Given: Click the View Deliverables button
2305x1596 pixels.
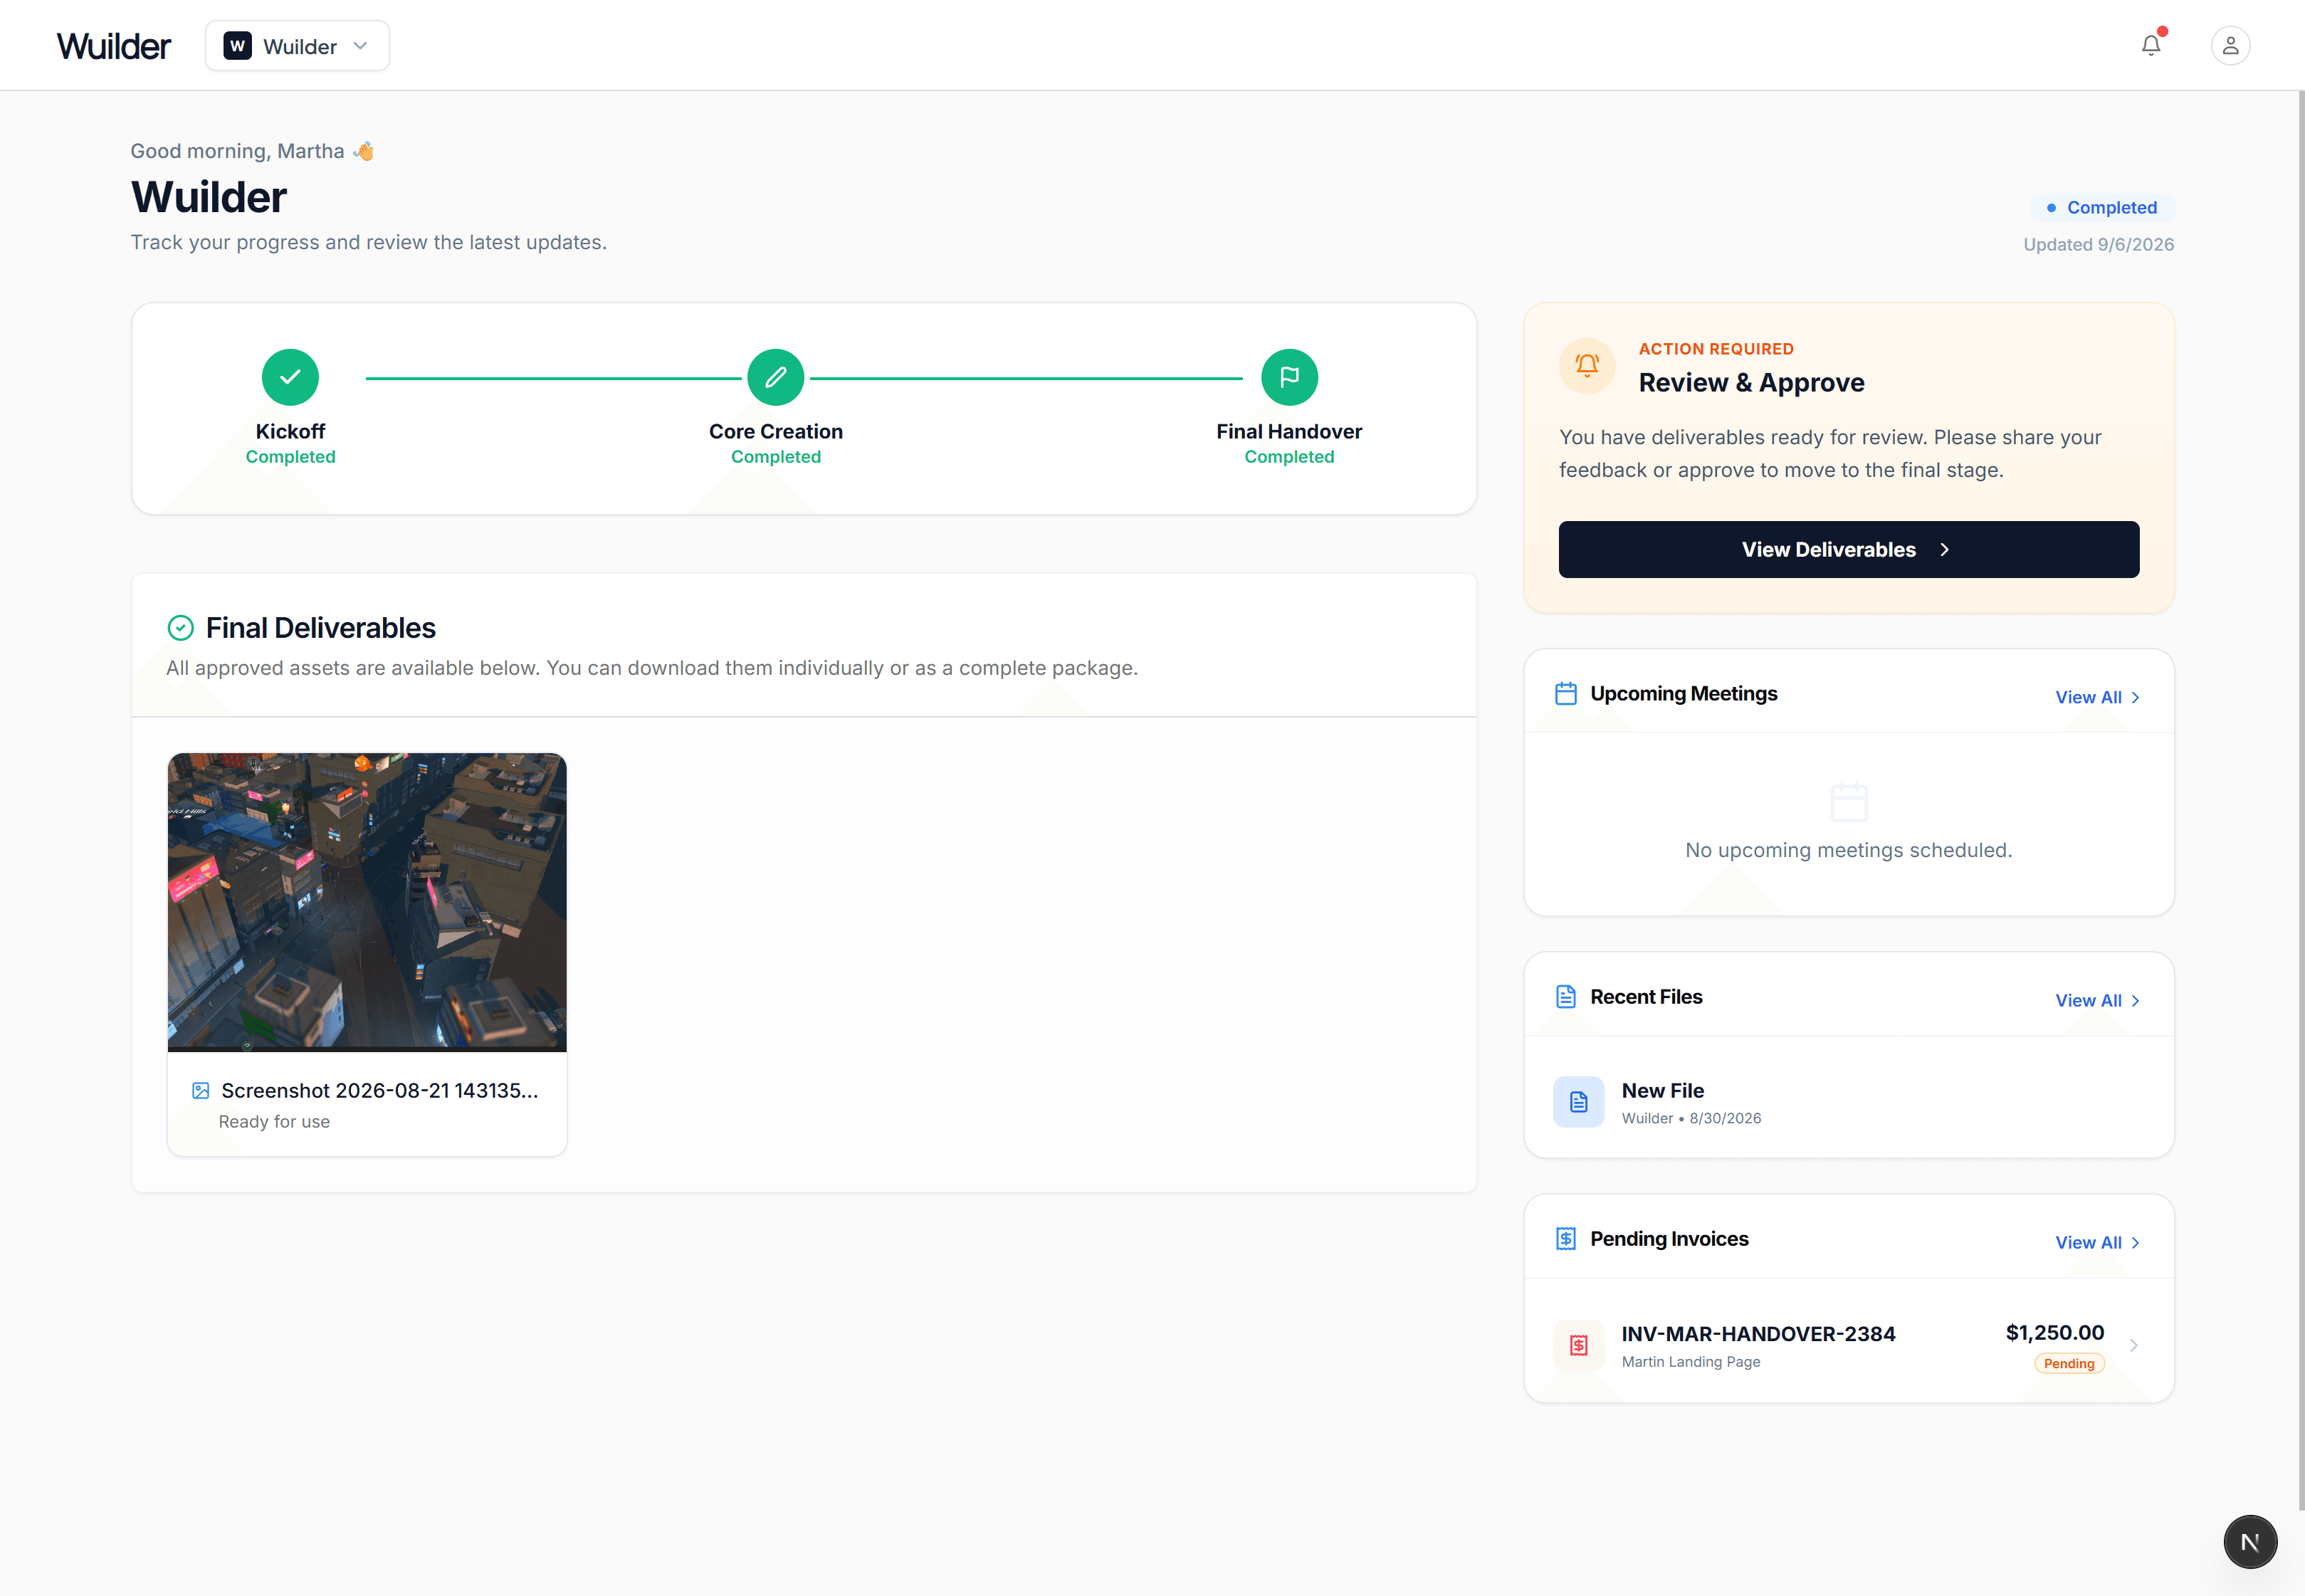Looking at the screenshot, I should pos(1848,549).
